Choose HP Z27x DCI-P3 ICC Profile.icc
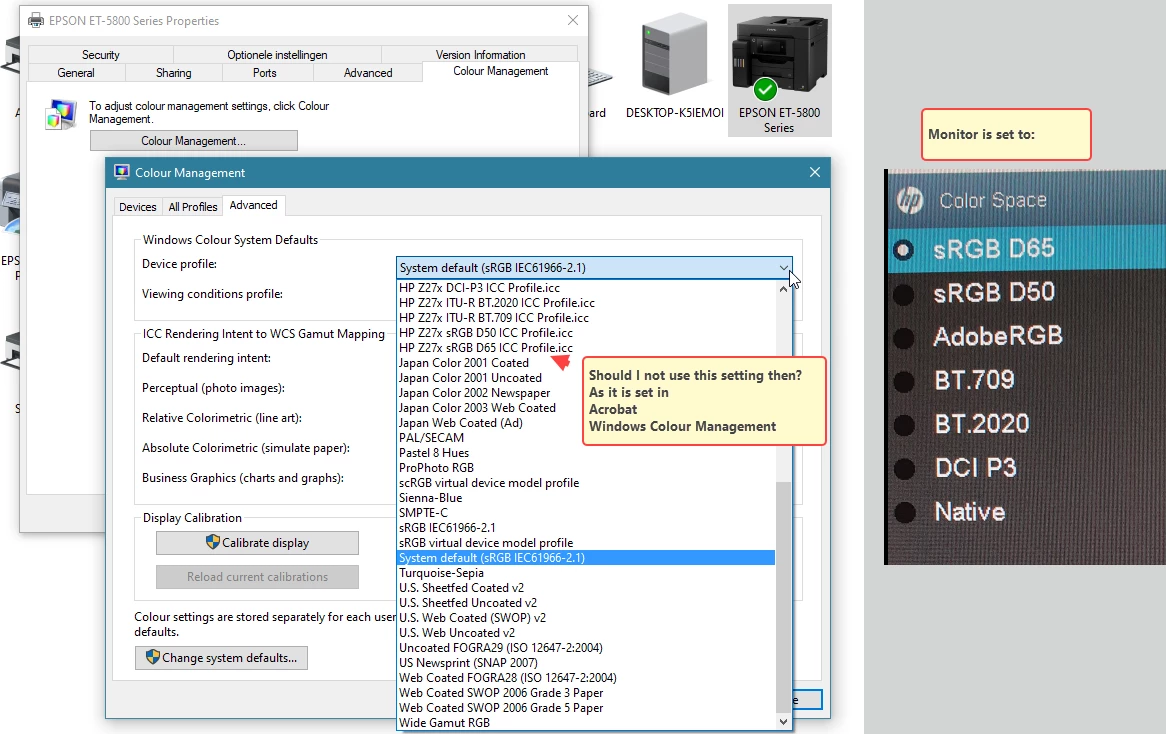The width and height of the screenshot is (1166, 734). 586,288
